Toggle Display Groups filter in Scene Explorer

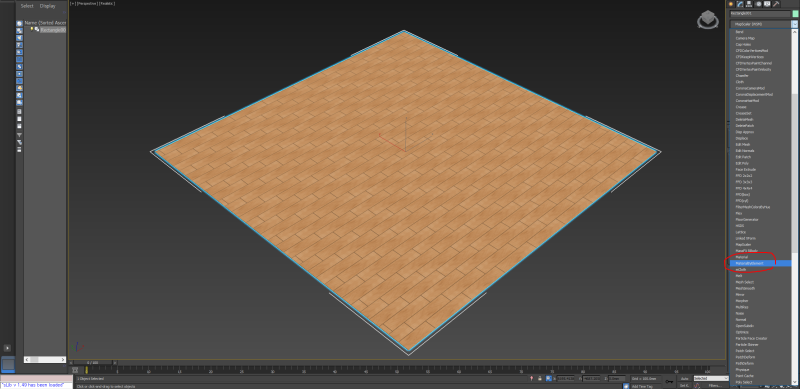pyautogui.click(x=19, y=67)
